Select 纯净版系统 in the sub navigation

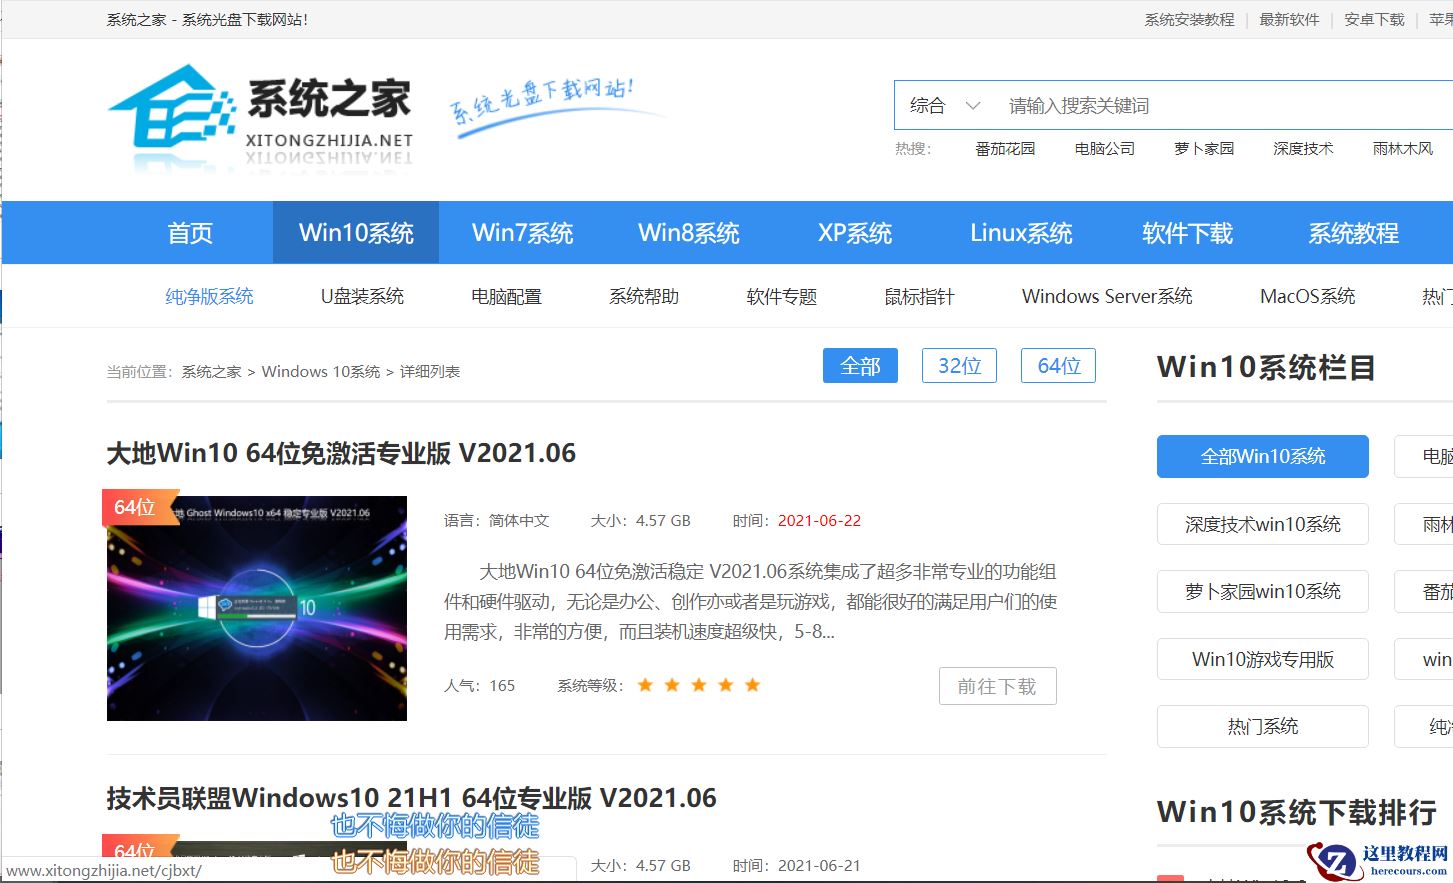coord(209,296)
